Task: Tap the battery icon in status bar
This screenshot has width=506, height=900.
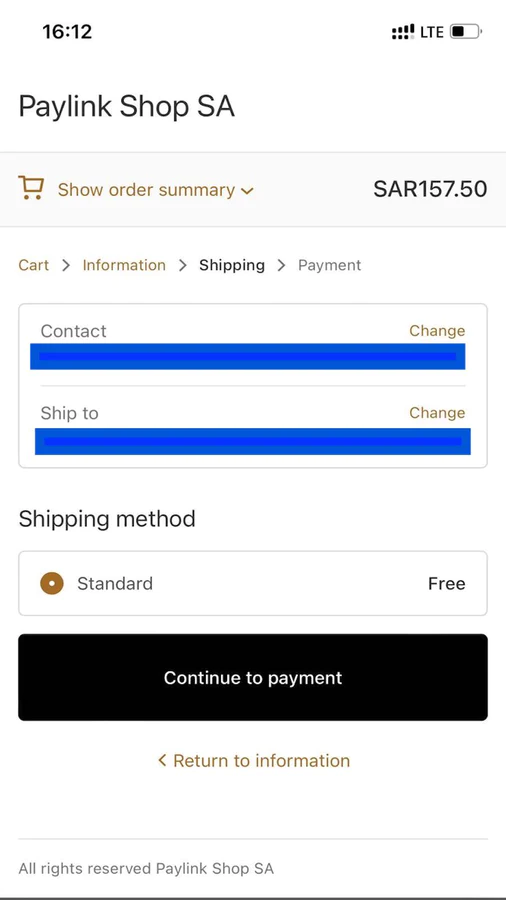Action: pos(466,32)
